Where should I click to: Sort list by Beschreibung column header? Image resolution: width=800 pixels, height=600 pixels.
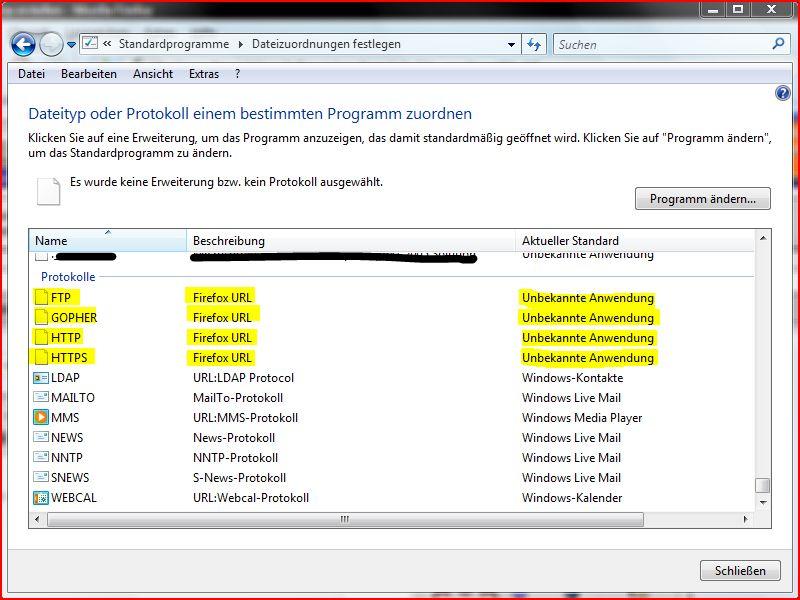pyautogui.click(x=351, y=240)
